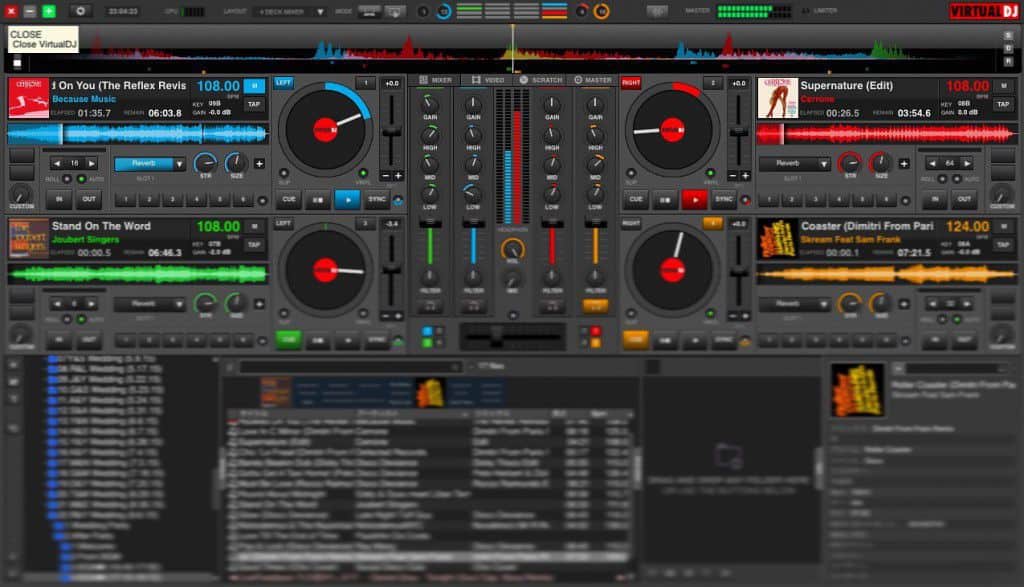Viewport: 1024px width, 587px height.
Task: Switch to the VIDEO tab
Action: click(x=488, y=80)
